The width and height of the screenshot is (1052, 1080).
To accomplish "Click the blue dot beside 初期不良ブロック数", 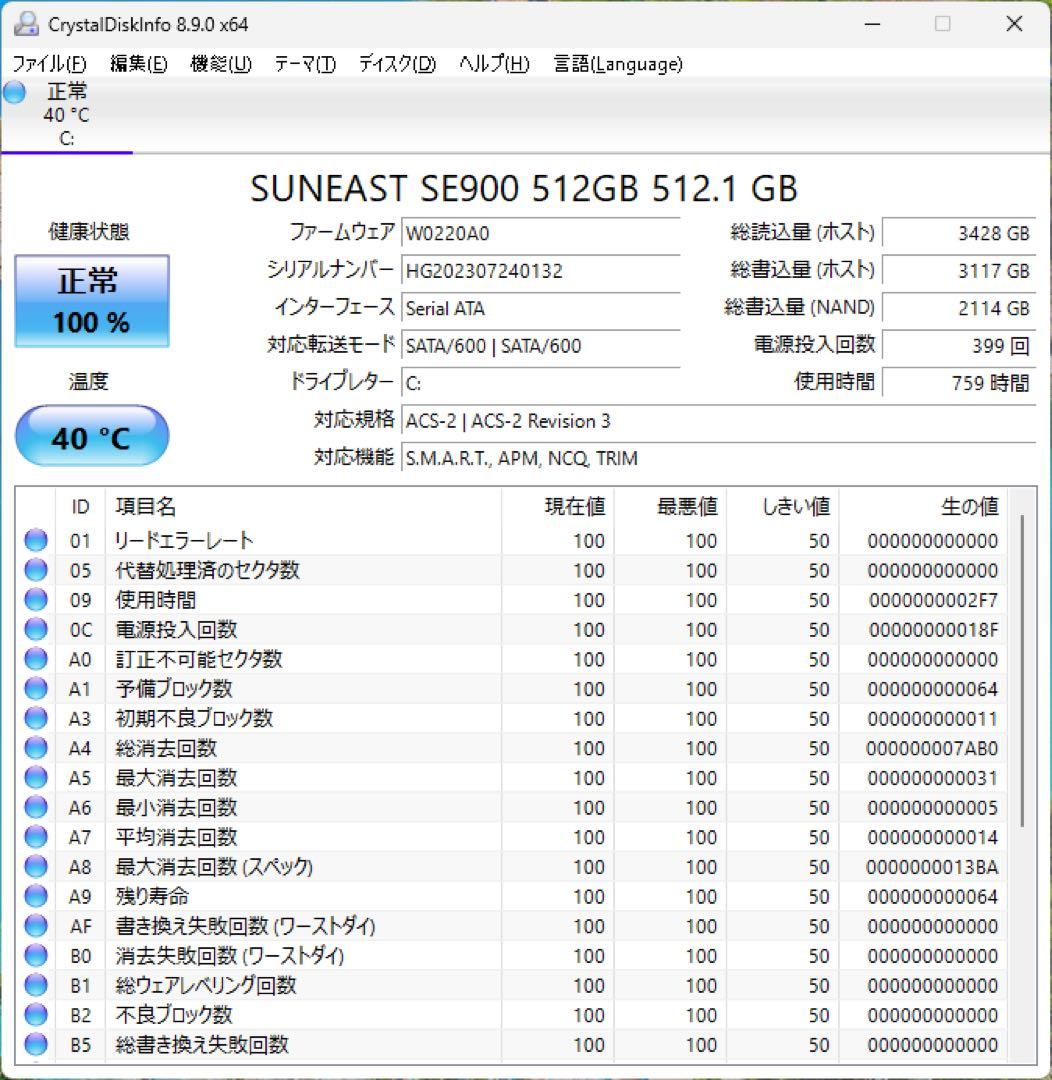I will 35,718.
